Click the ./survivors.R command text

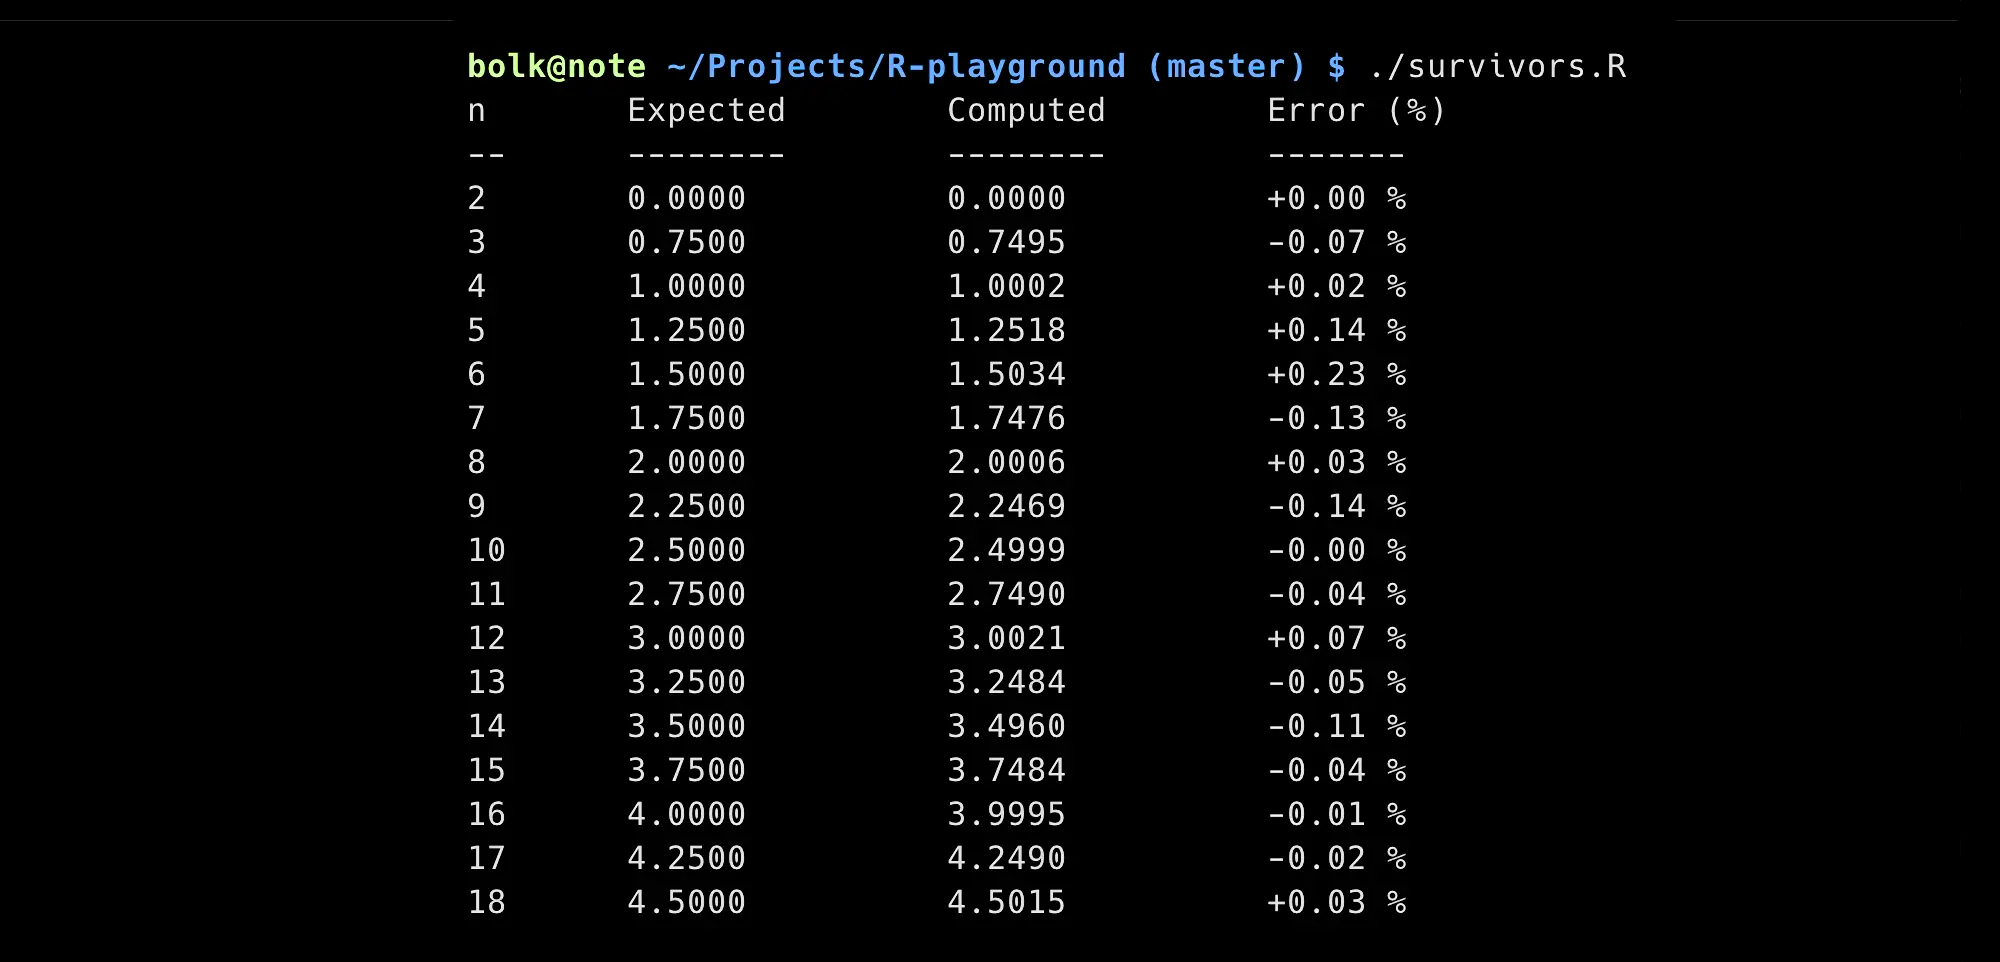tap(1497, 67)
